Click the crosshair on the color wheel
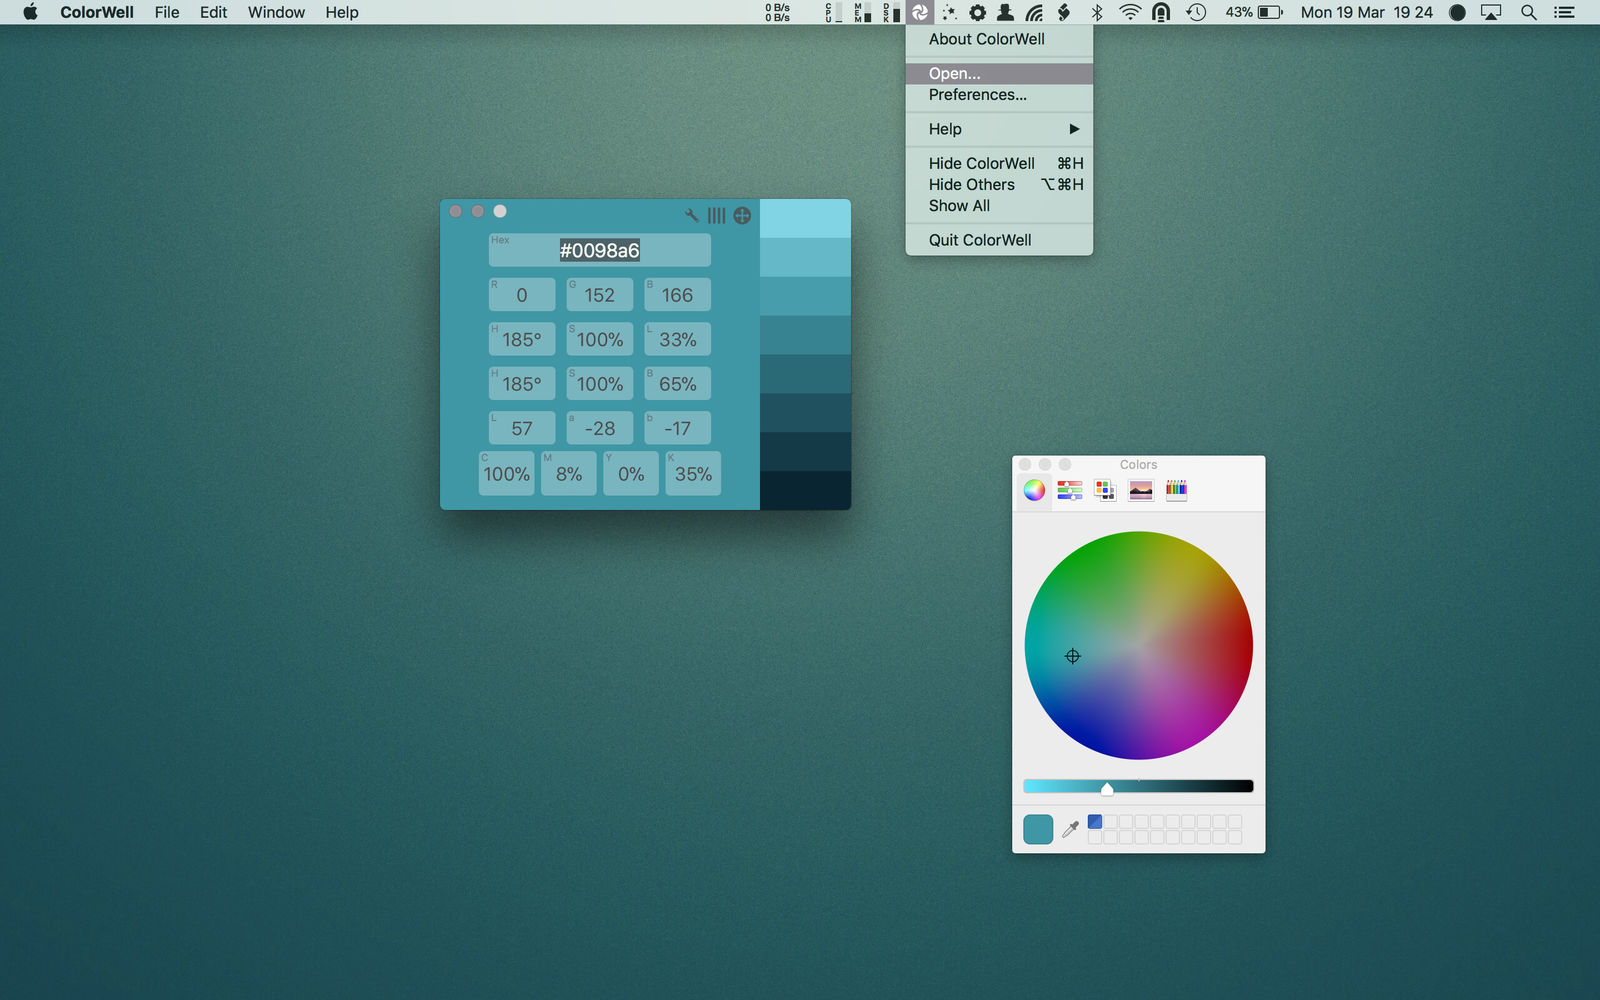 pyautogui.click(x=1073, y=656)
